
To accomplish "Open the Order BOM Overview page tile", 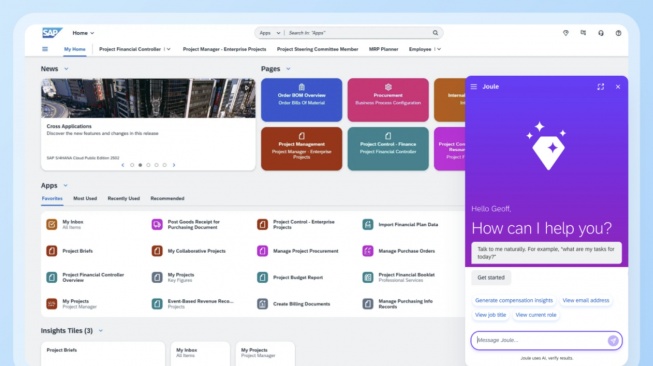I will click(302, 100).
